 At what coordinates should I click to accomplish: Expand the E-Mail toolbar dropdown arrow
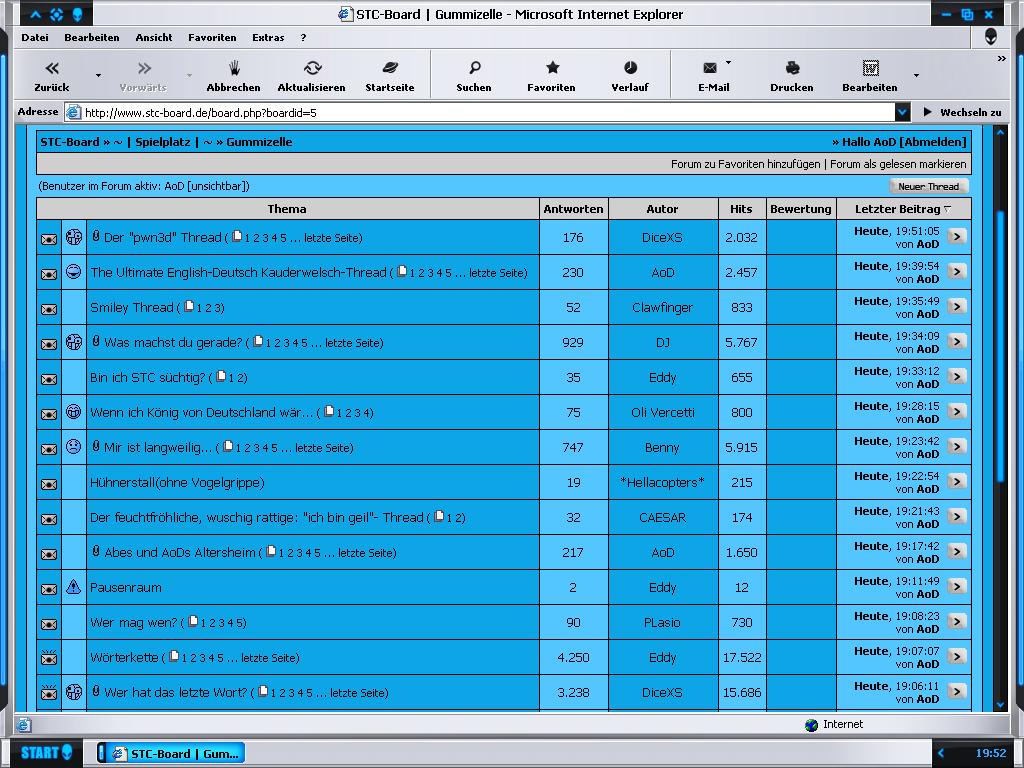[x=728, y=63]
